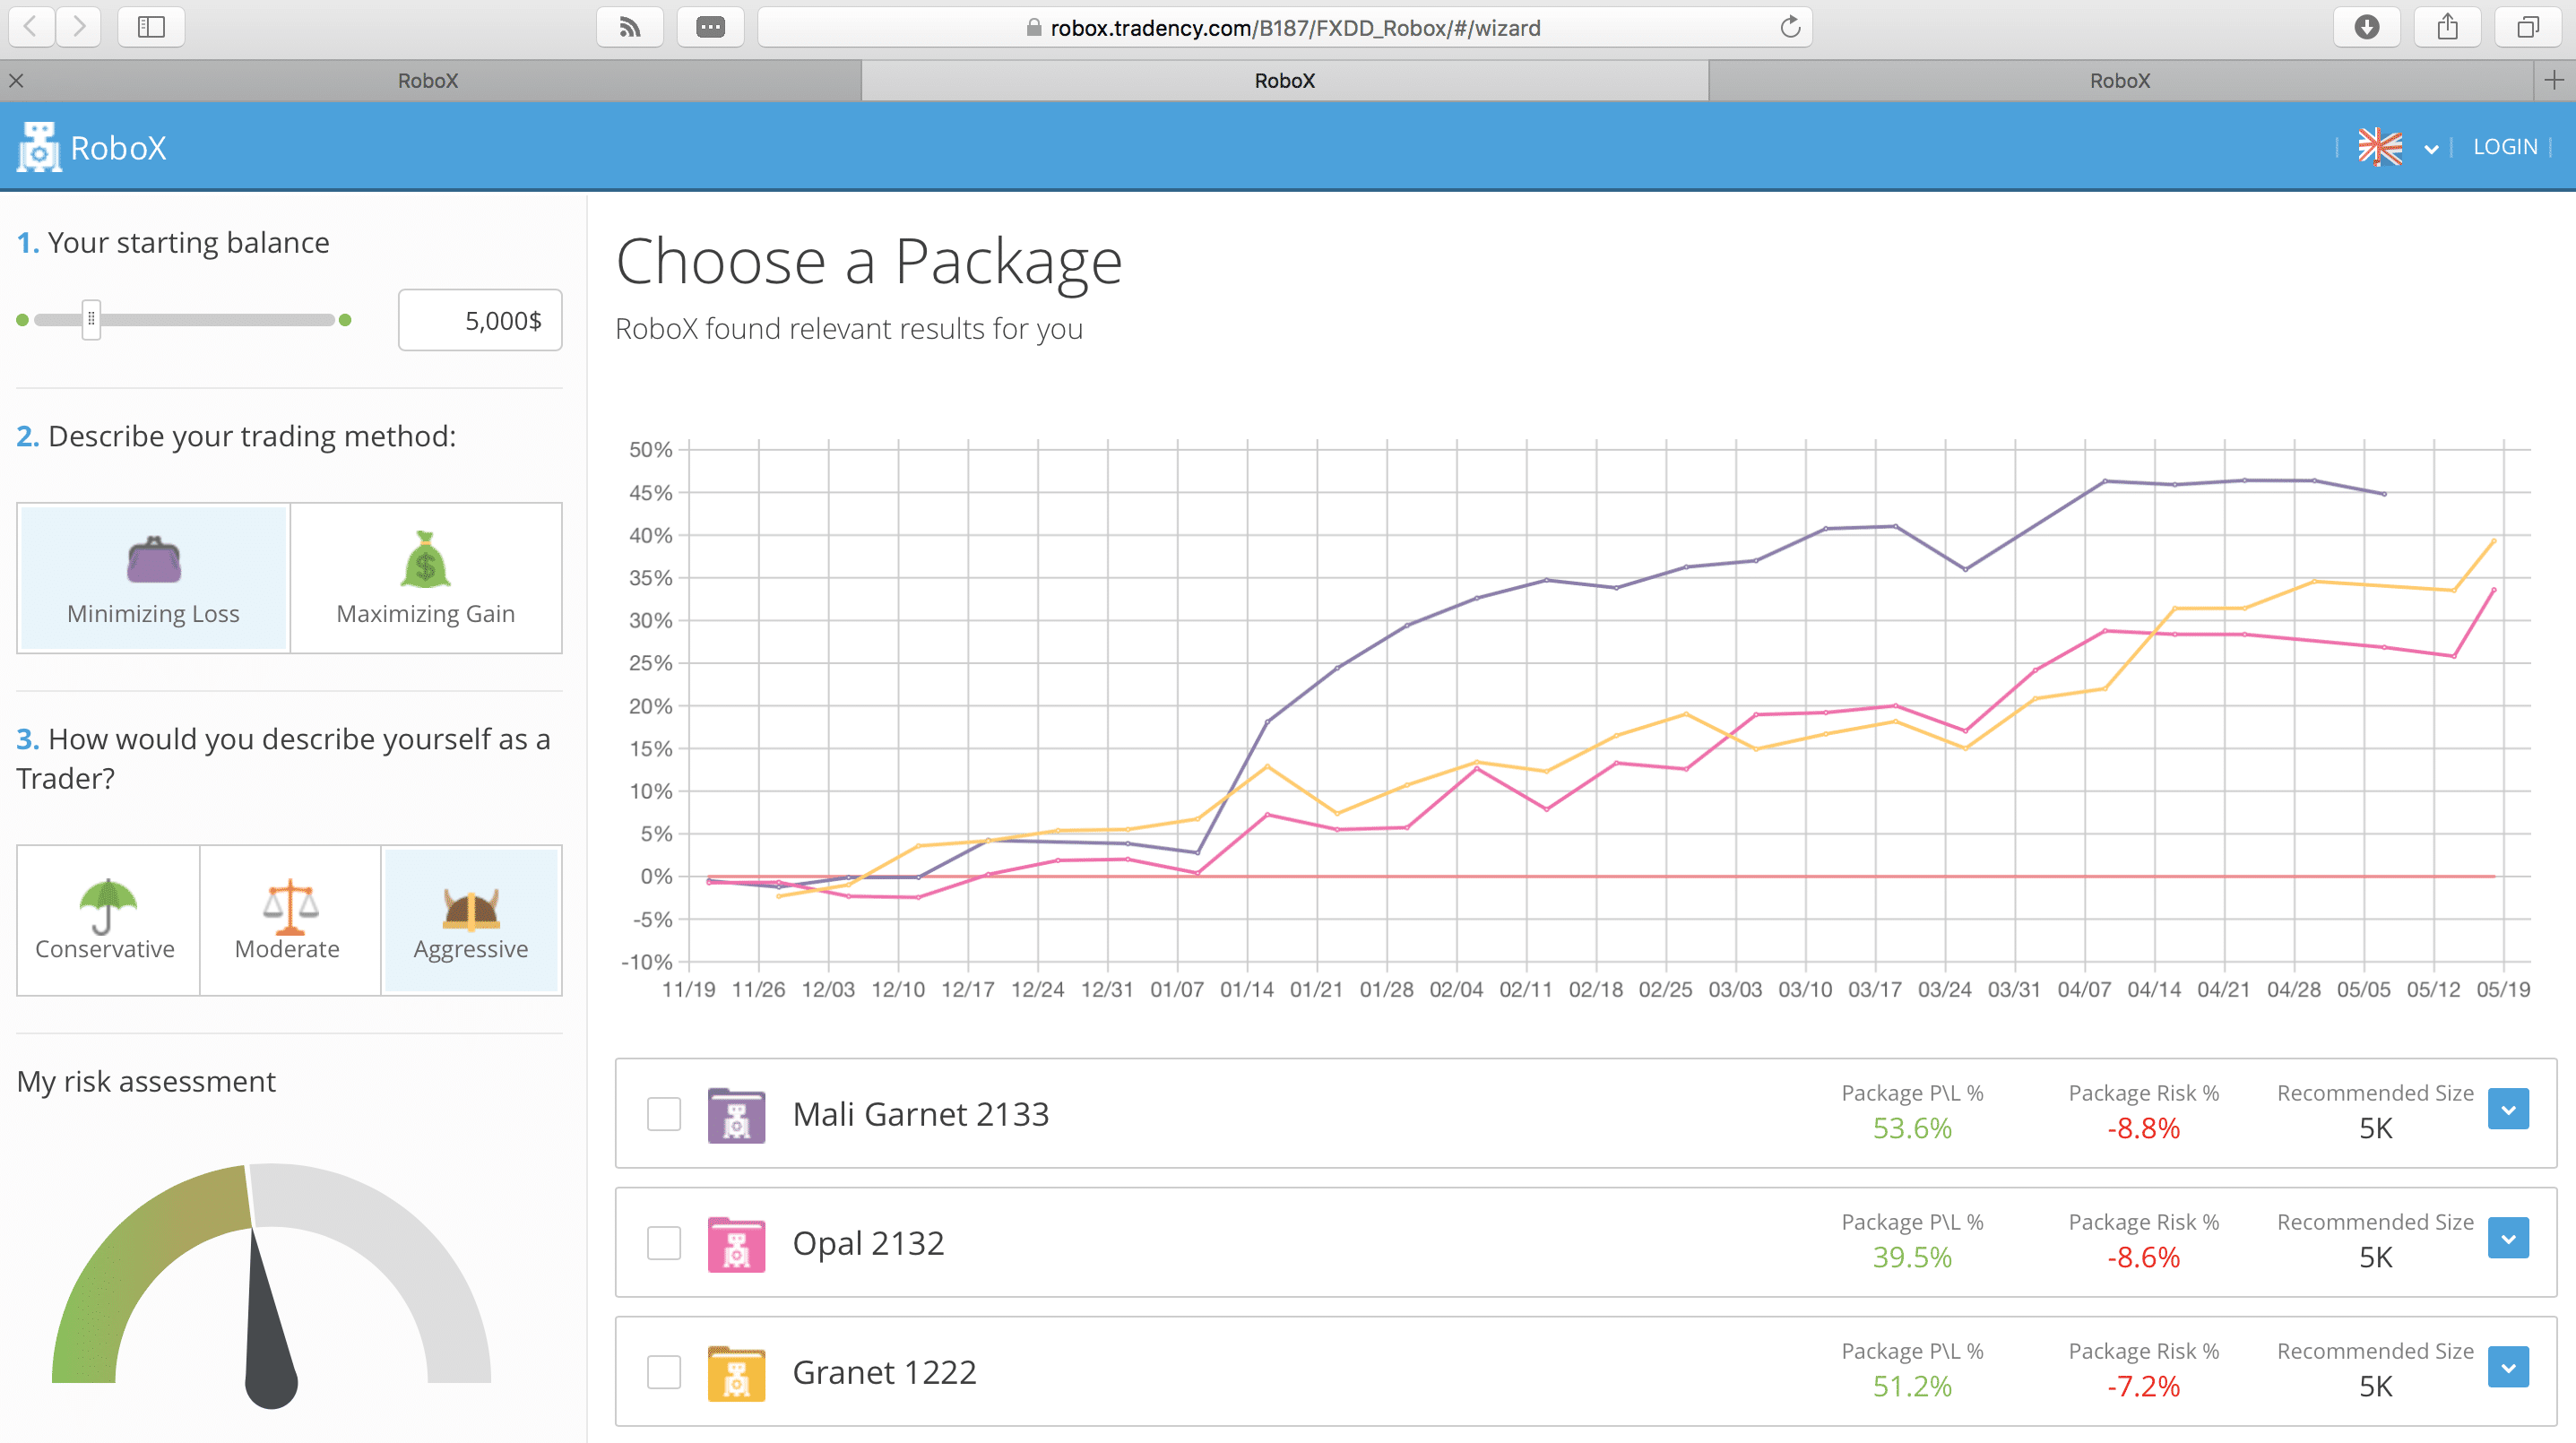Choose the Maximizing Gain money bag icon
This screenshot has width=2576, height=1443.
(x=425, y=560)
